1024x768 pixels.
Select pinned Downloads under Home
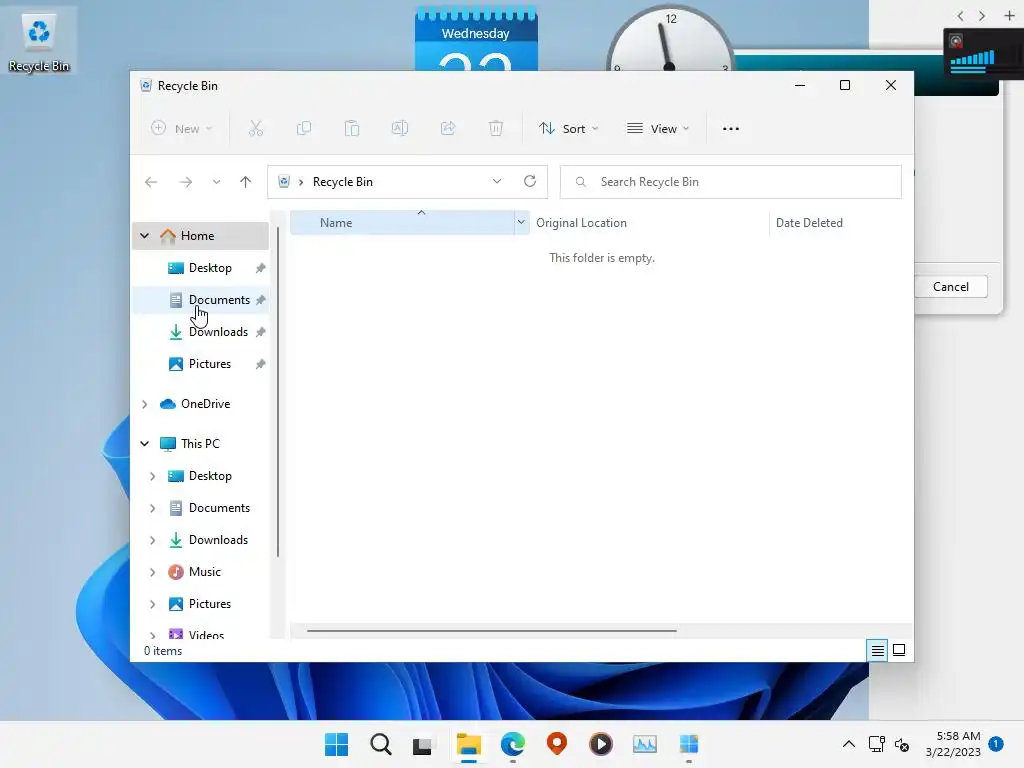point(200,332)
